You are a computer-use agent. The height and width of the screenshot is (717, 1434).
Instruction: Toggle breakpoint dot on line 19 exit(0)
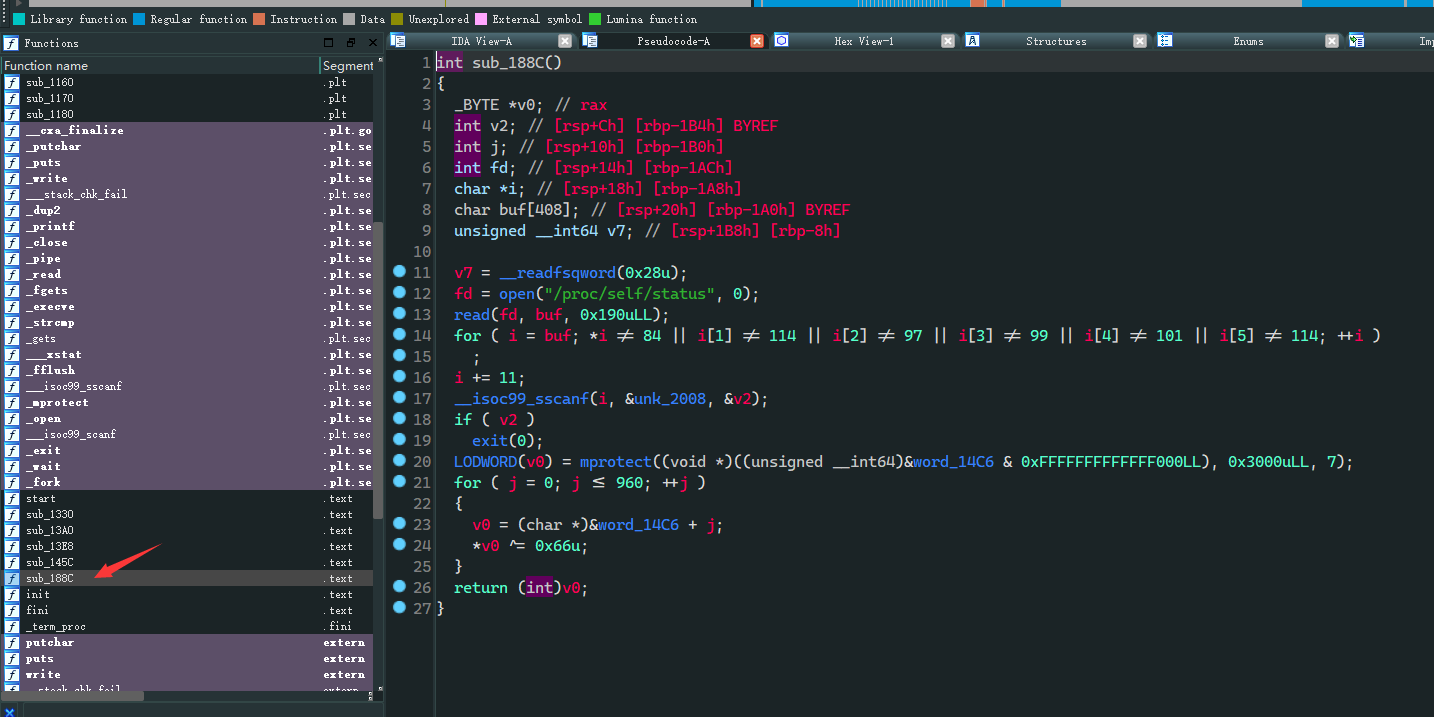click(x=399, y=440)
